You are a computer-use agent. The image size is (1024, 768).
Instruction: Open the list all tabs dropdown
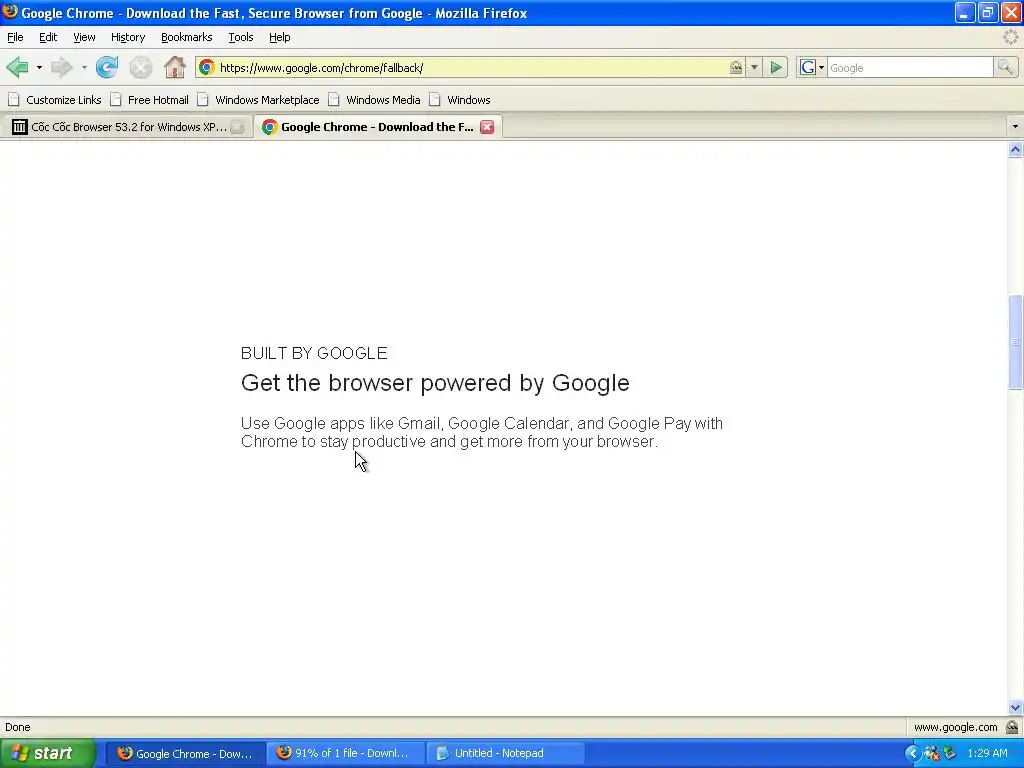(1015, 126)
